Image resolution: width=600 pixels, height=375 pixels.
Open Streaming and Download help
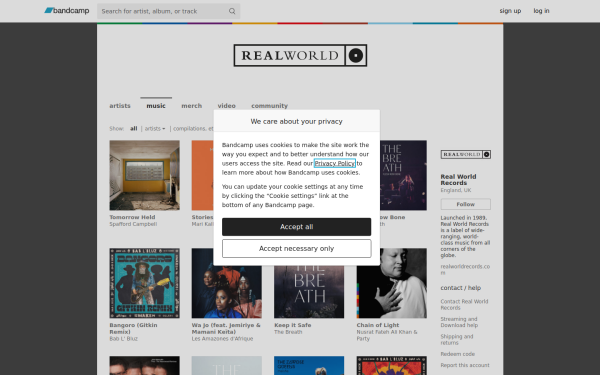tap(459, 322)
